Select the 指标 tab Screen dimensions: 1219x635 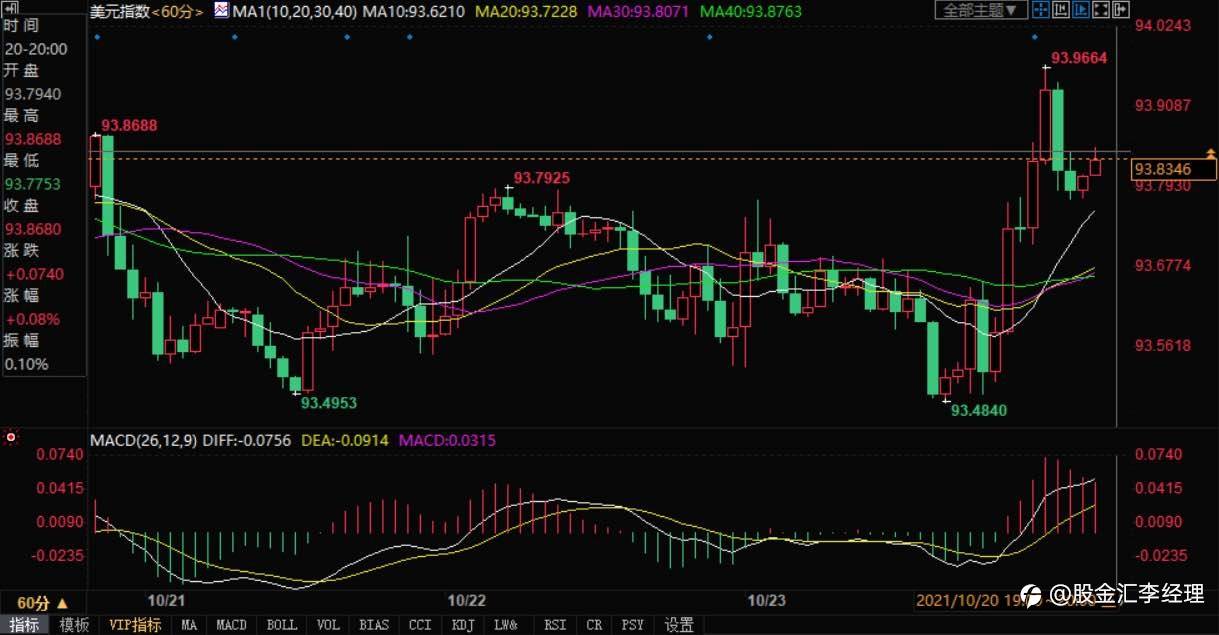[x=24, y=625]
